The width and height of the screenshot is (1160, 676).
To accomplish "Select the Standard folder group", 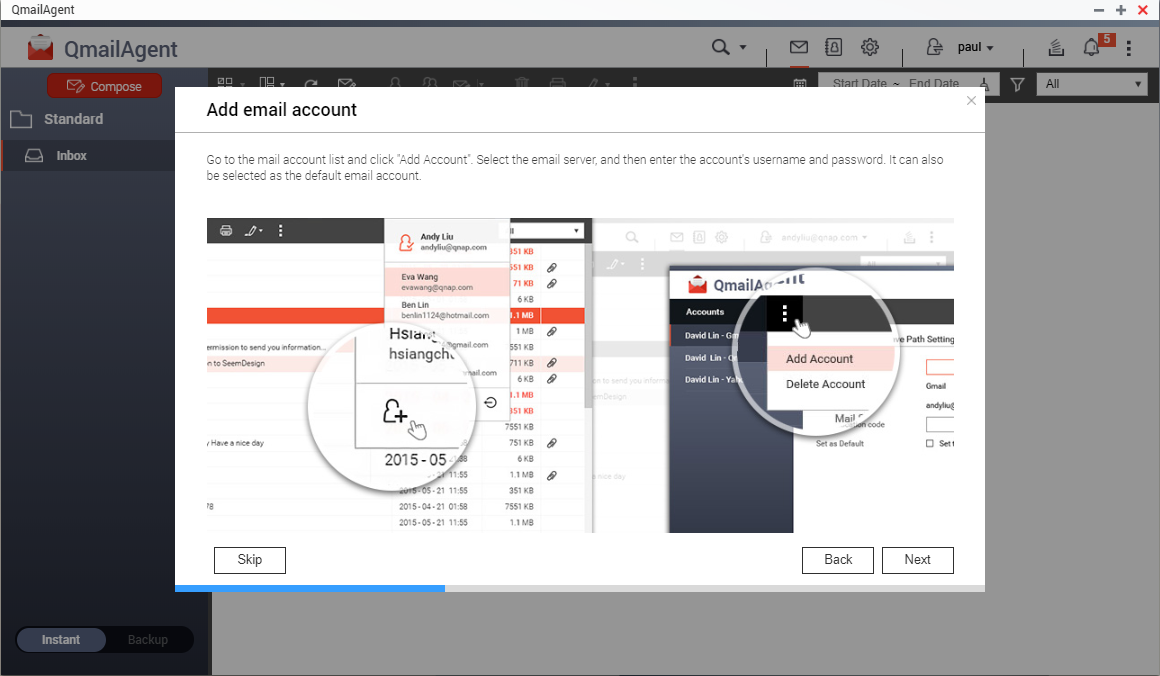I will coord(73,119).
